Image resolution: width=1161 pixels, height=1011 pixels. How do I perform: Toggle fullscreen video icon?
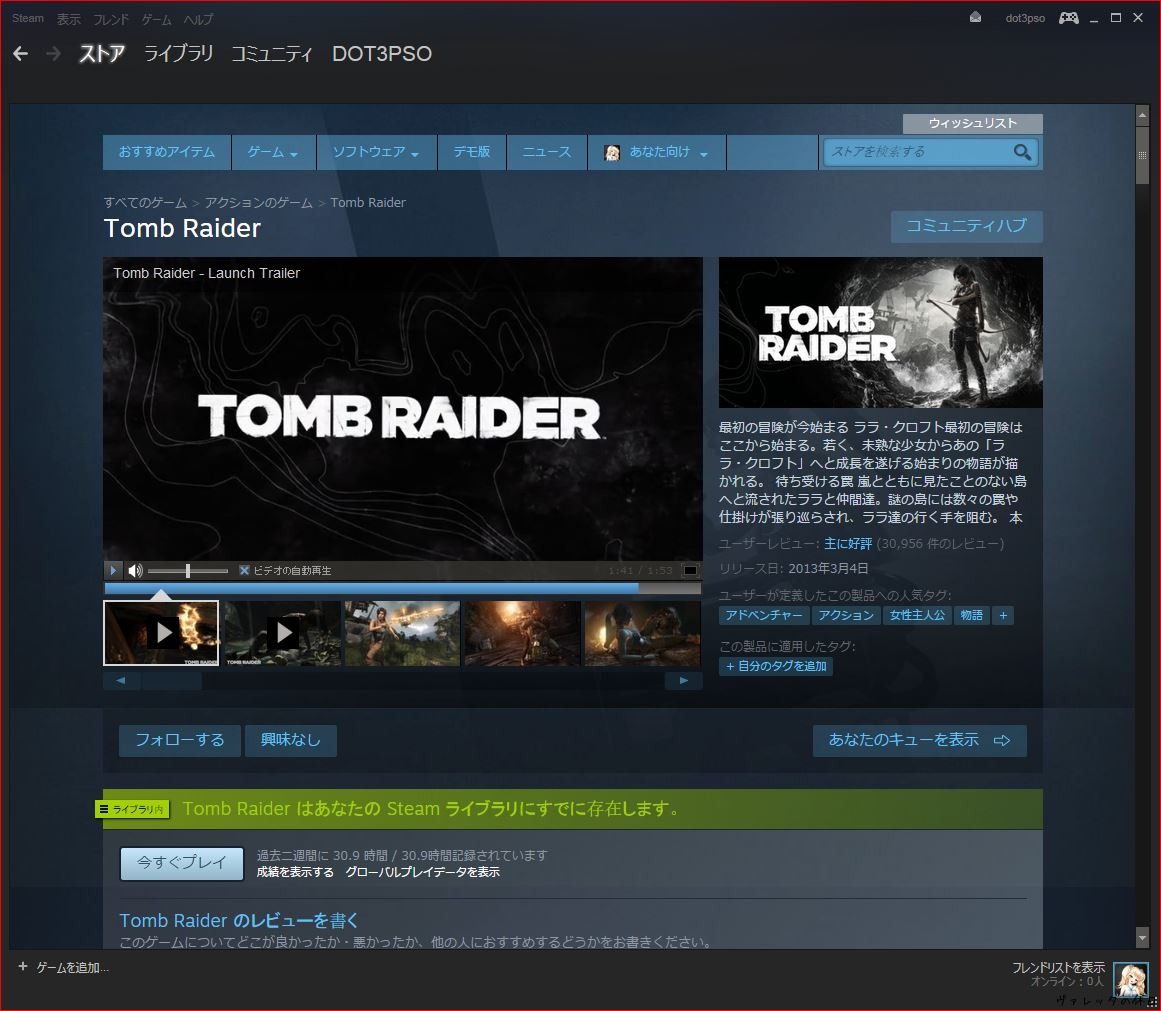[x=689, y=570]
